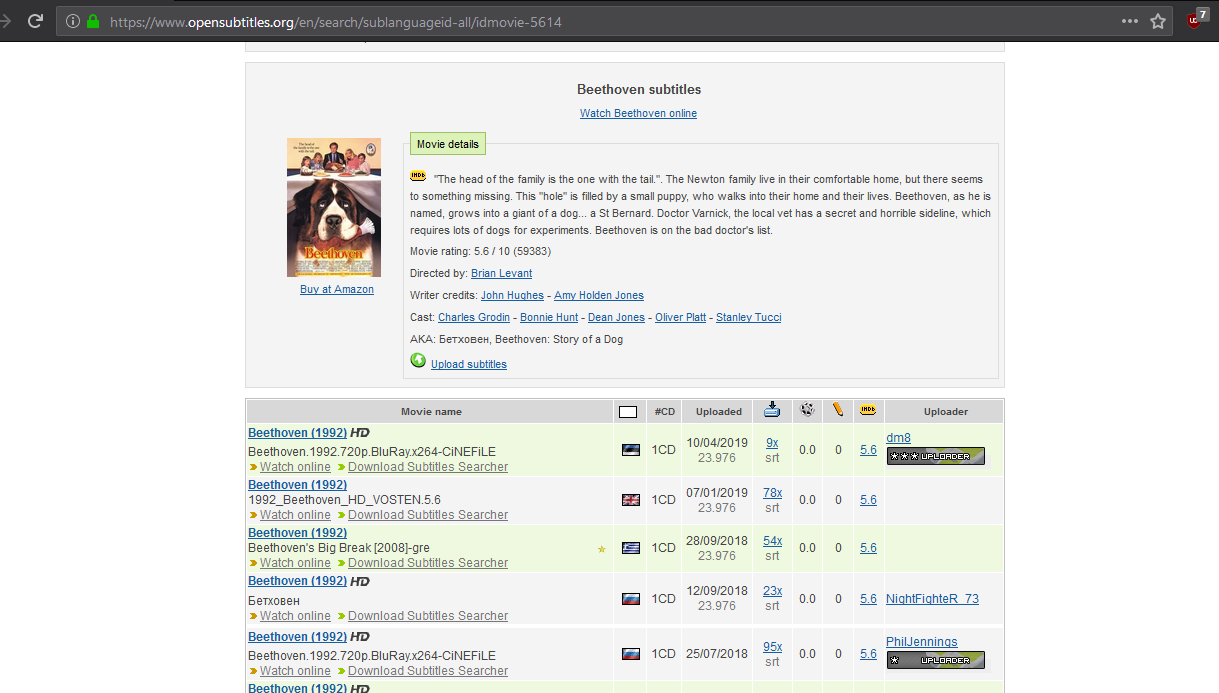The height and width of the screenshot is (693, 1219).
Task: Sort by movie reel rating column icon
Action: [807, 409]
